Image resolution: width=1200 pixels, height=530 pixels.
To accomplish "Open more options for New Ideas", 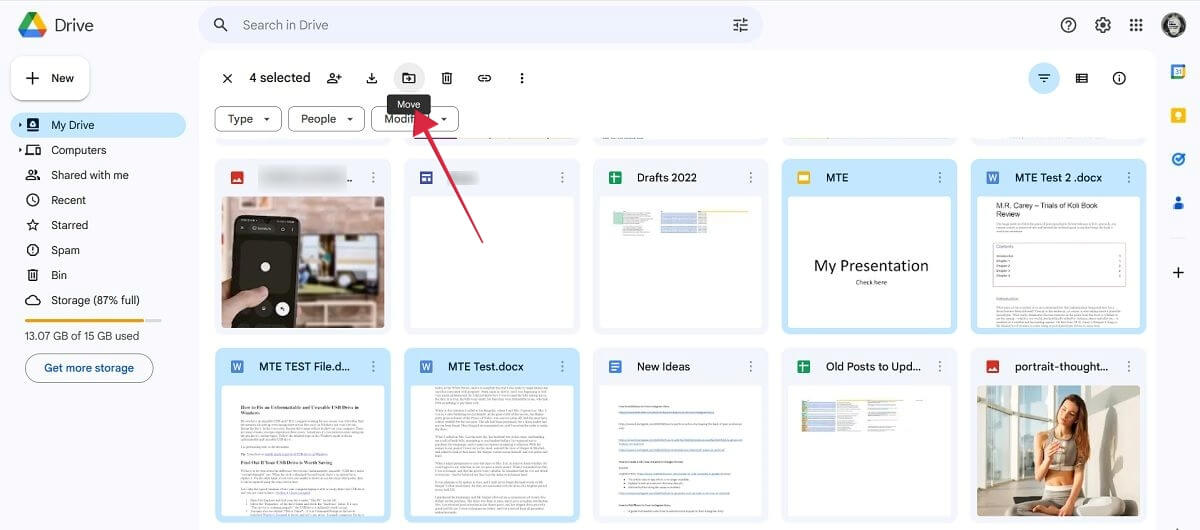I will 750,366.
